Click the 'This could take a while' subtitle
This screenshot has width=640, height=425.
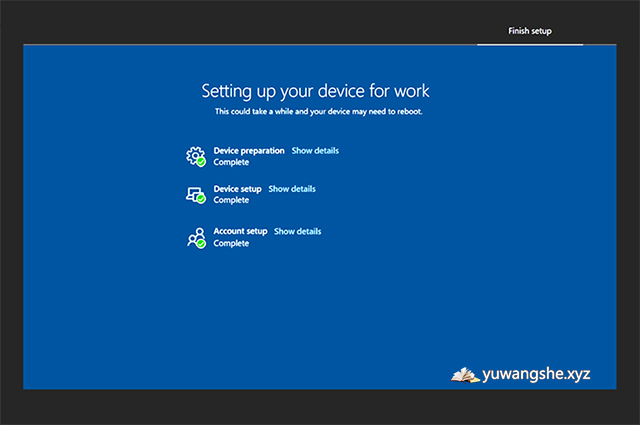coord(318,111)
